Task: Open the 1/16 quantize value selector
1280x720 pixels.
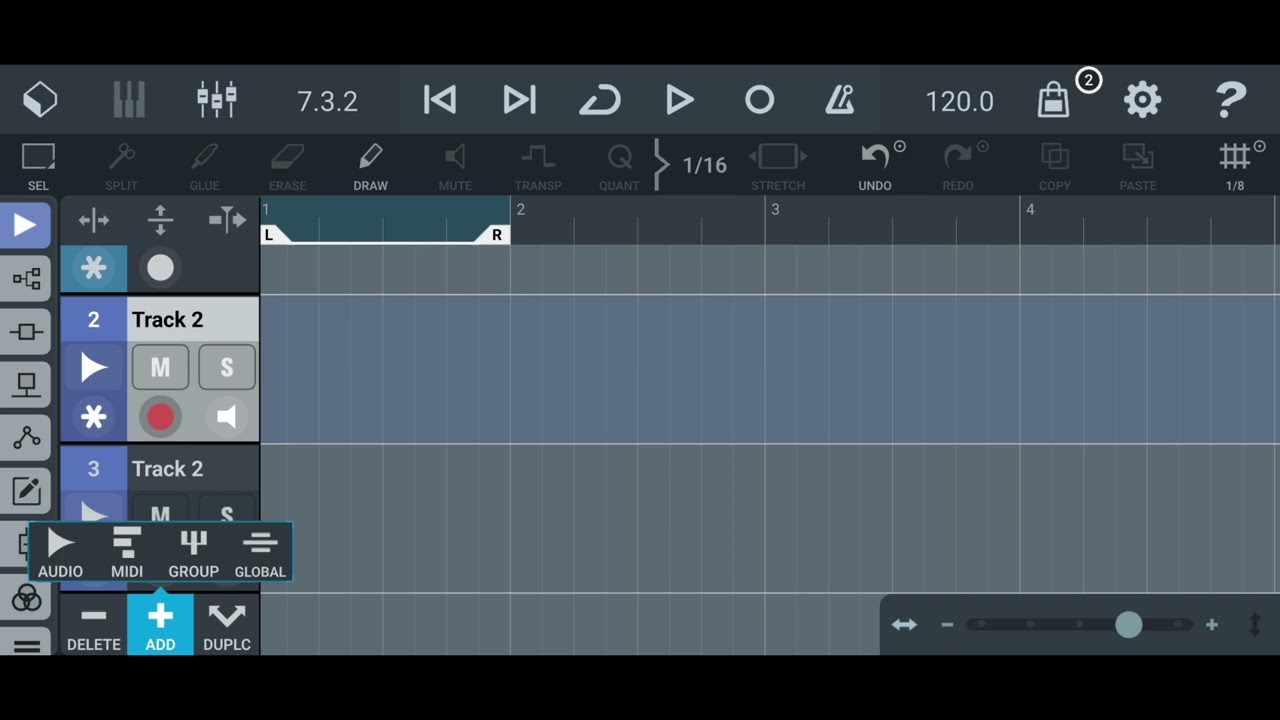Action: (x=704, y=165)
